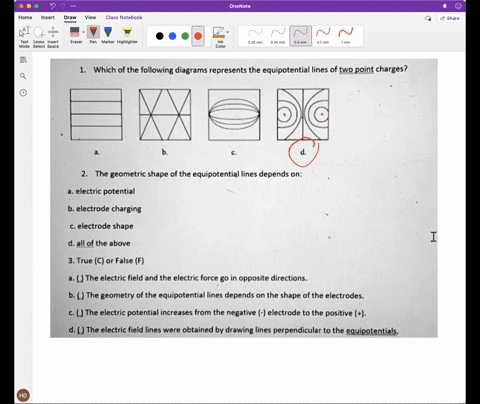This screenshot has width=480, height=404.
Task: Set pen thickness to 0.7 mm
Action: pyautogui.click(x=323, y=36)
